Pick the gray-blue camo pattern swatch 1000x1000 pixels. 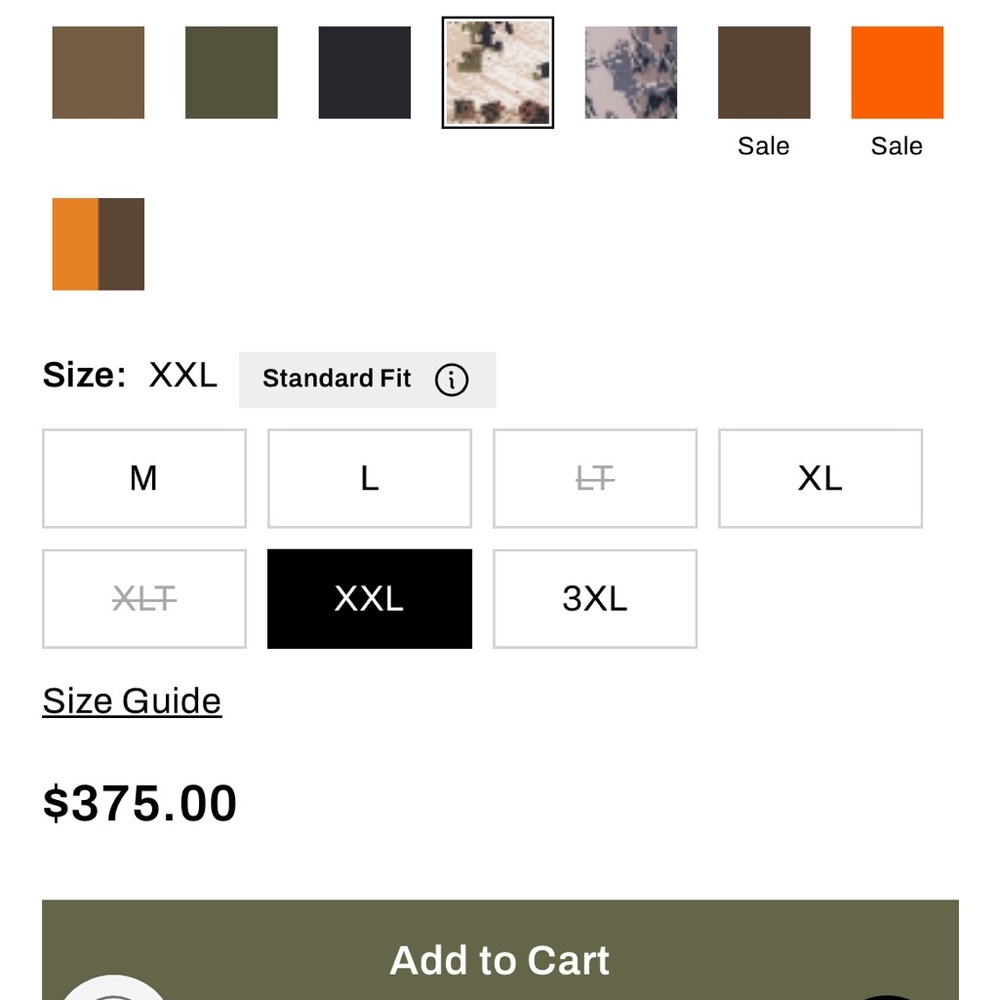tap(631, 73)
